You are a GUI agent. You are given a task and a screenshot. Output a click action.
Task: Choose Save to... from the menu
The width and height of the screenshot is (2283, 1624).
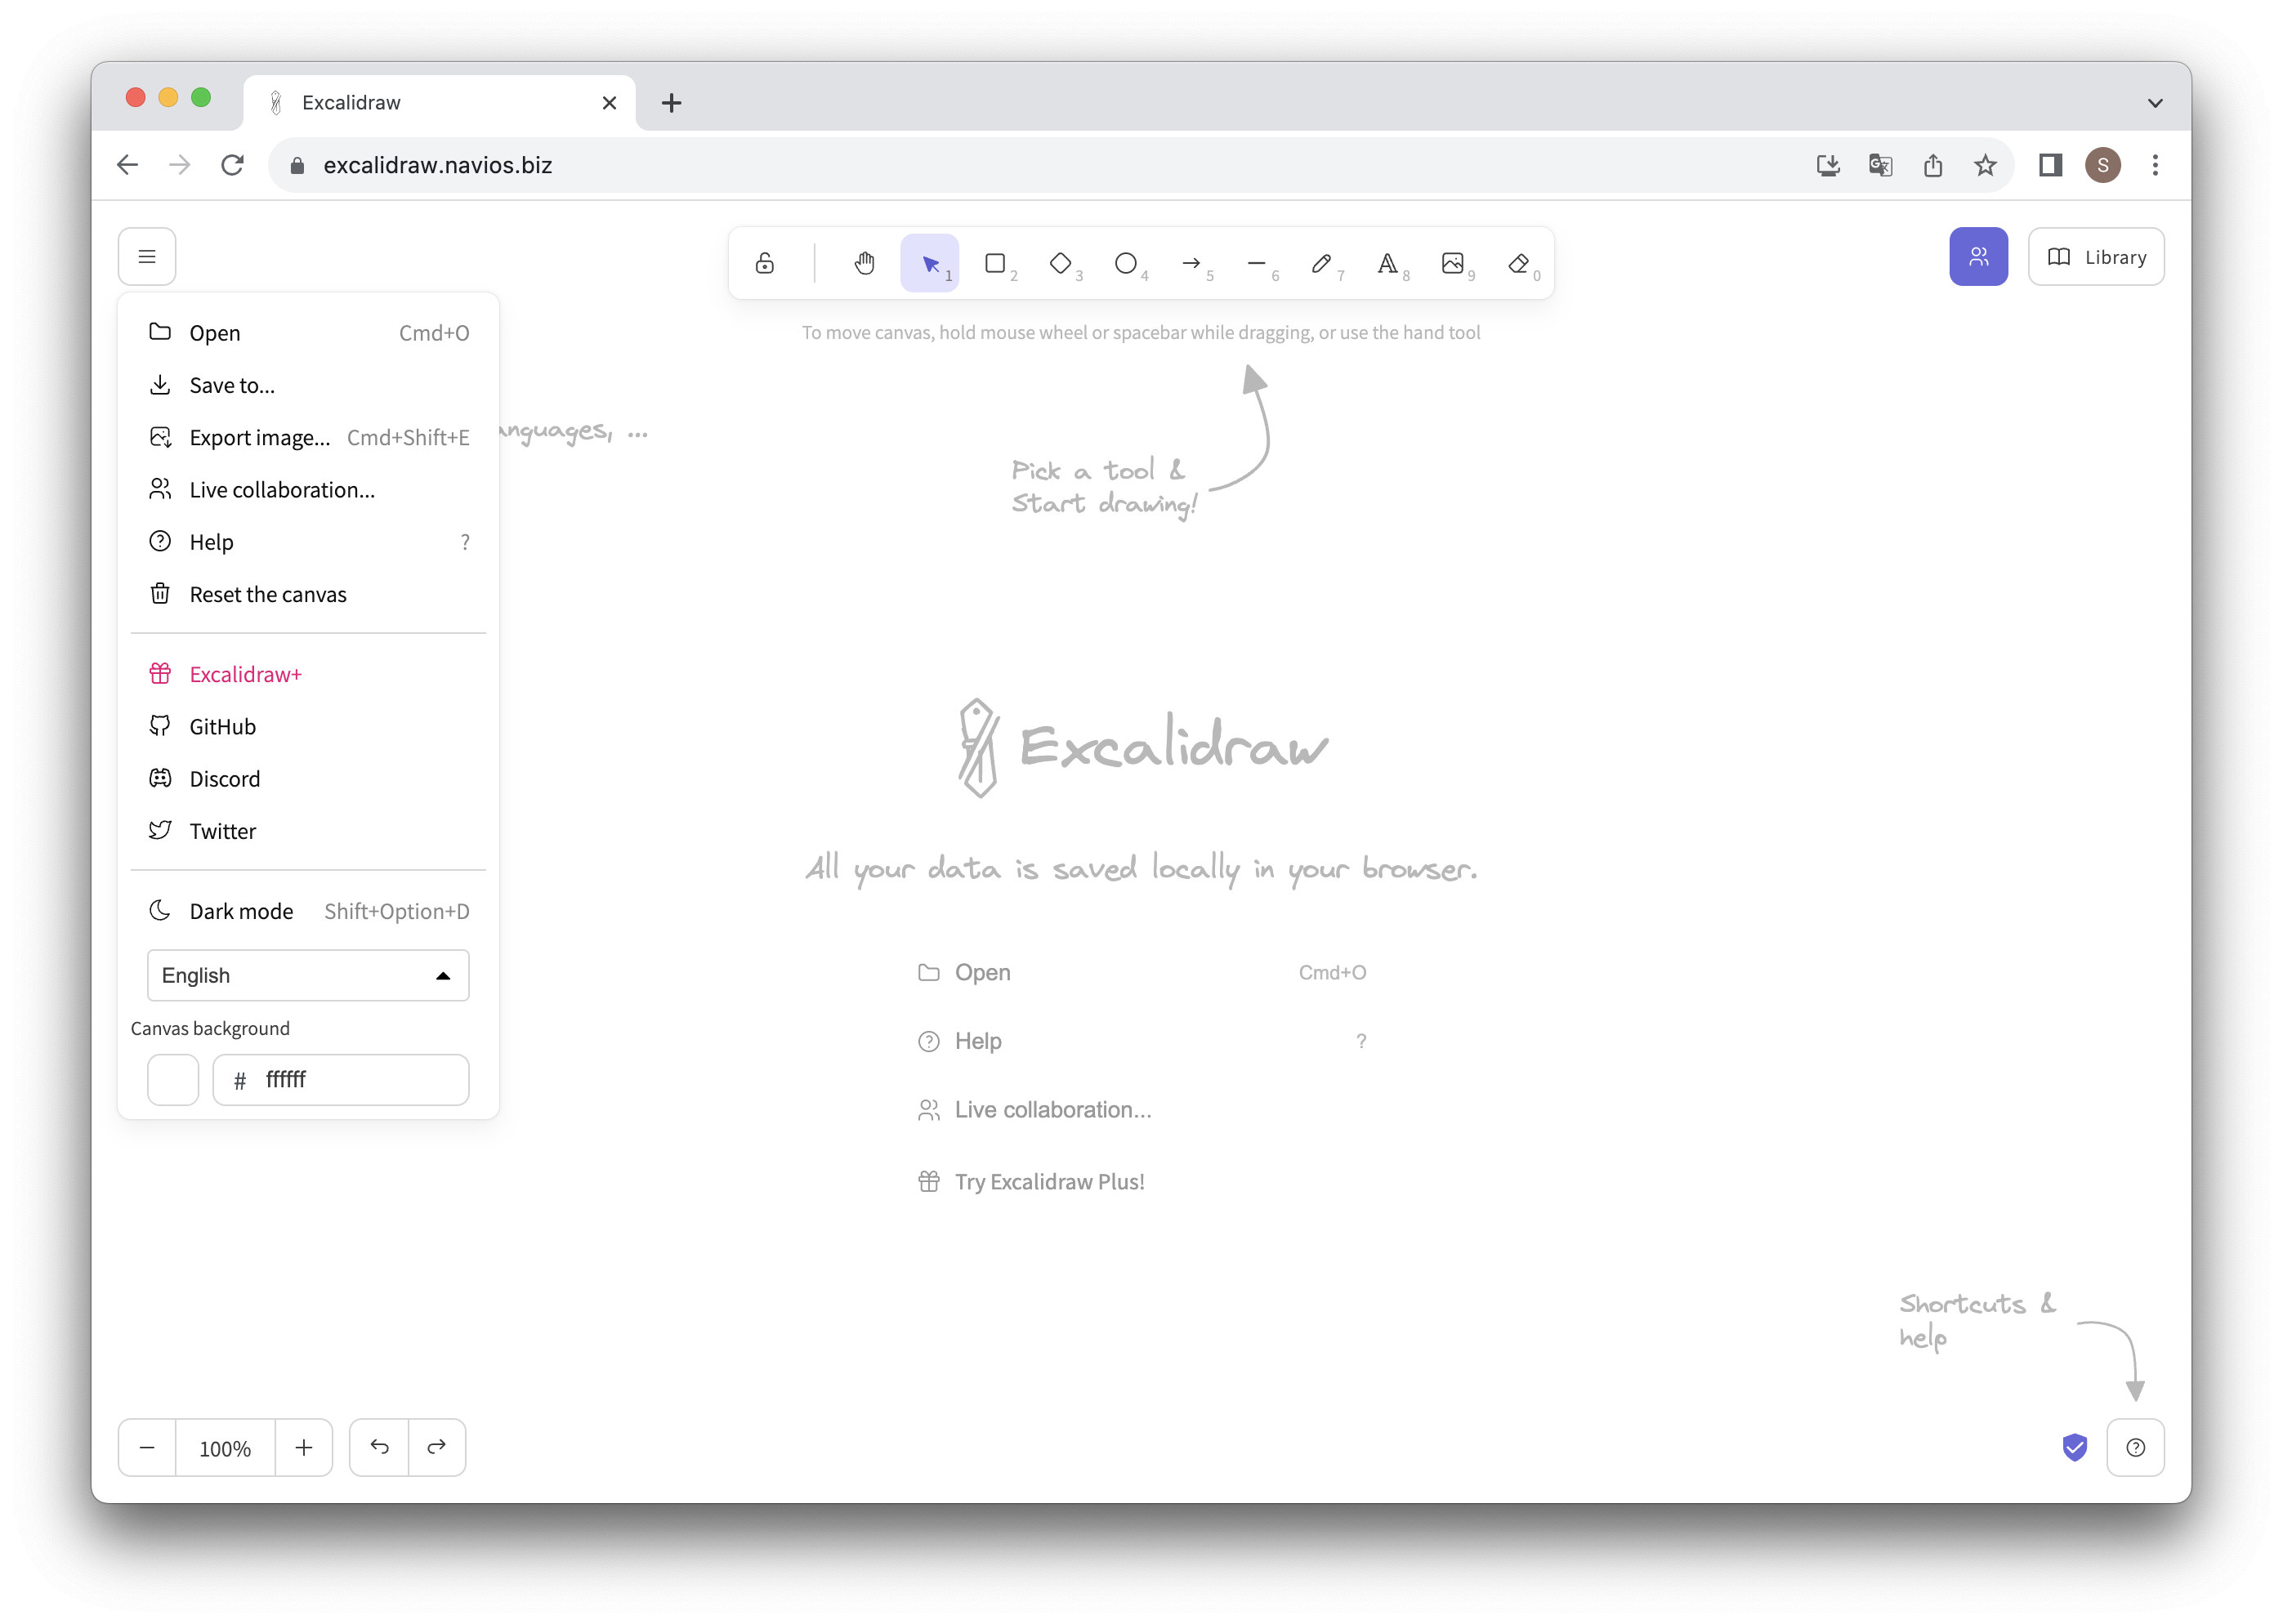click(308, 385)
